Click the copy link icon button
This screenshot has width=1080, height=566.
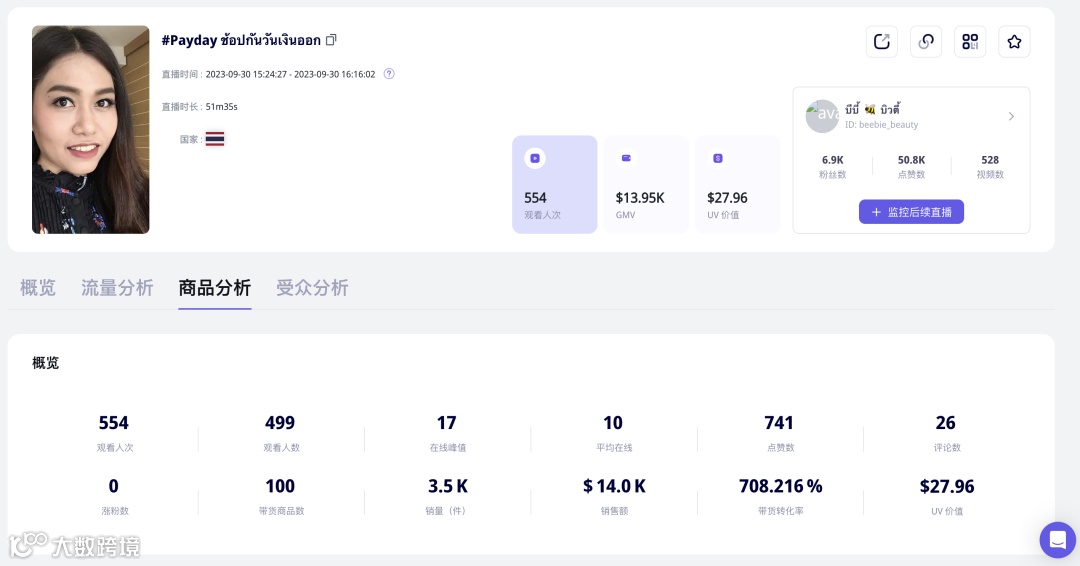(926, 41)
